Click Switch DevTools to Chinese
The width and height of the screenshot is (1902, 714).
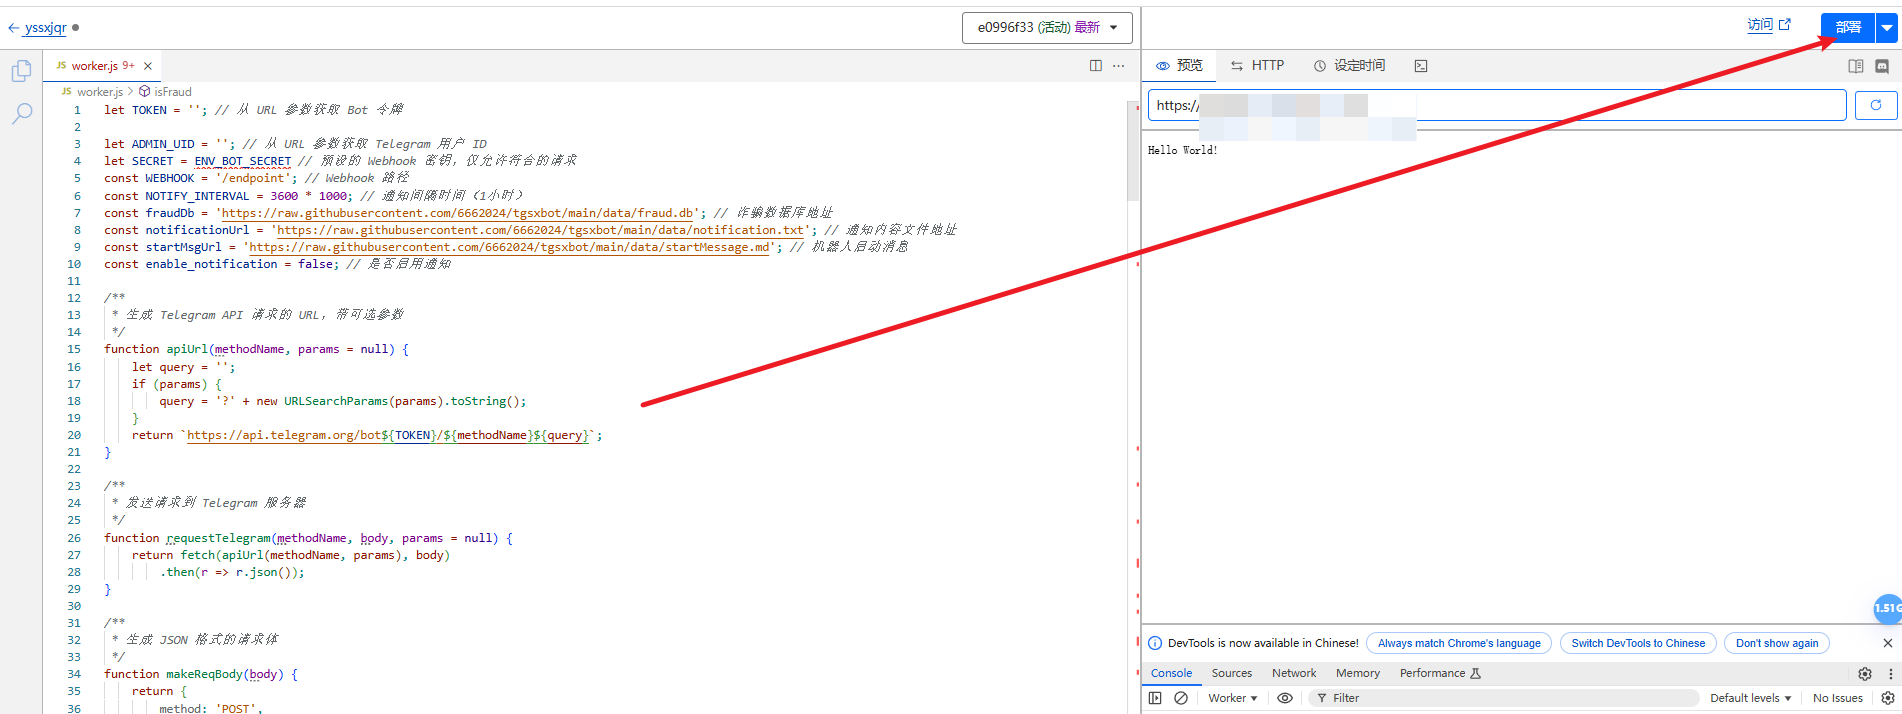click(1638, 643)
